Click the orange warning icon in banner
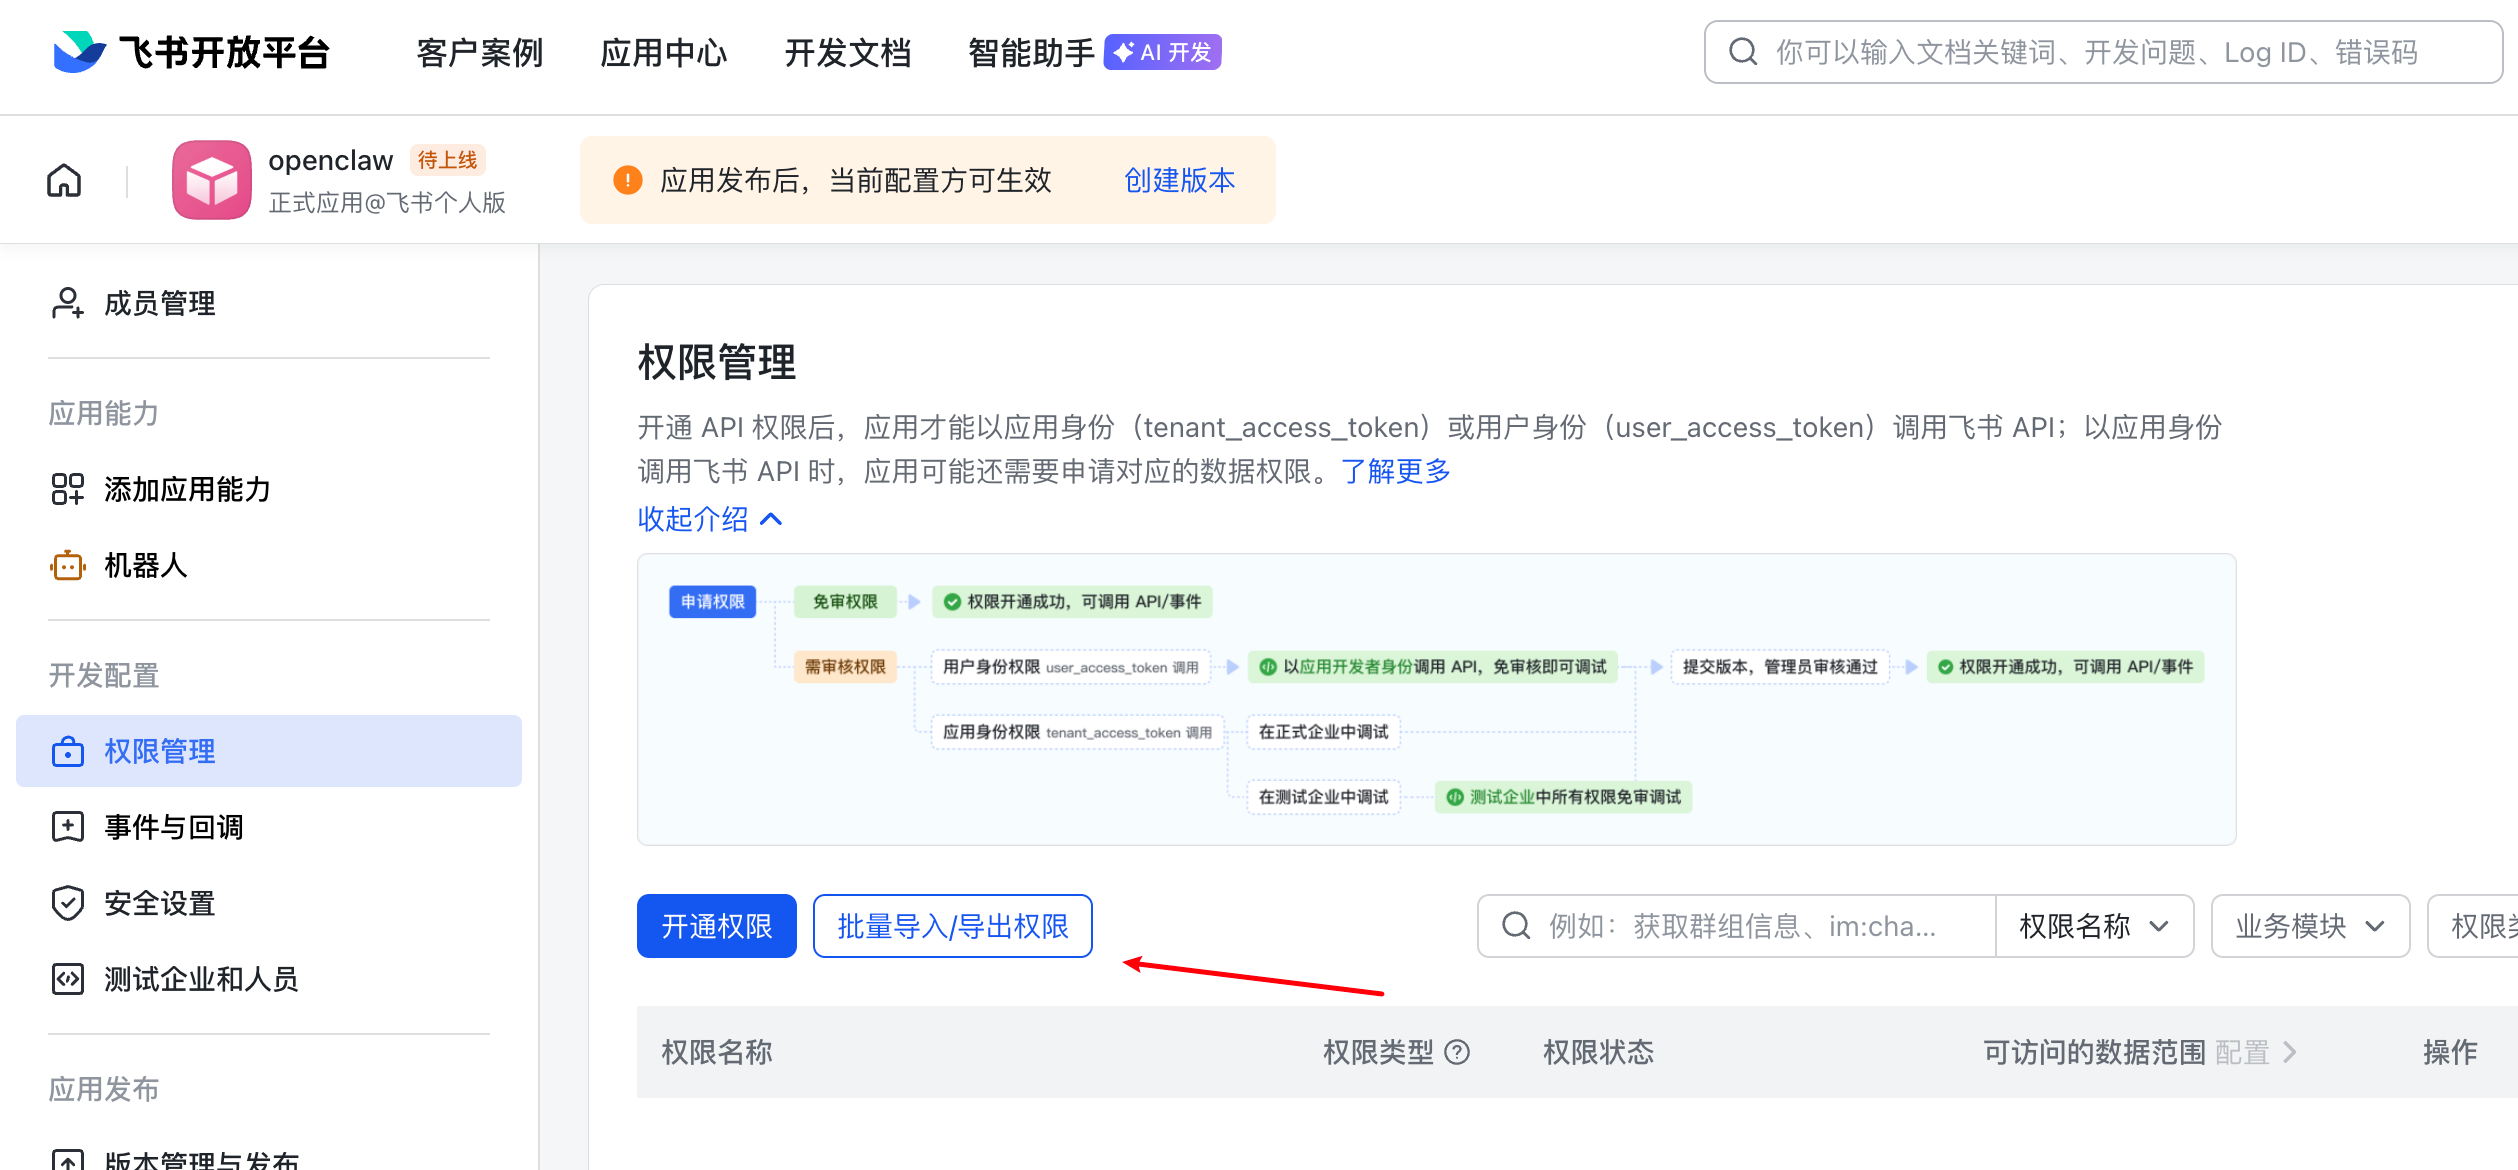The height and width of the screenshot is (1170, 2518). tap(628, 180)
